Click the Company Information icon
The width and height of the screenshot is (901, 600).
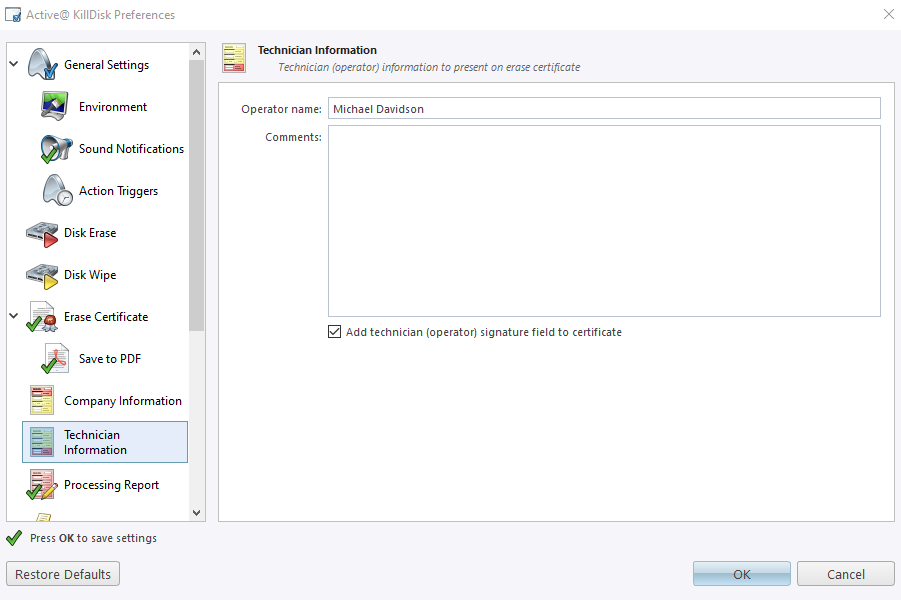click(x=42, y=401)
